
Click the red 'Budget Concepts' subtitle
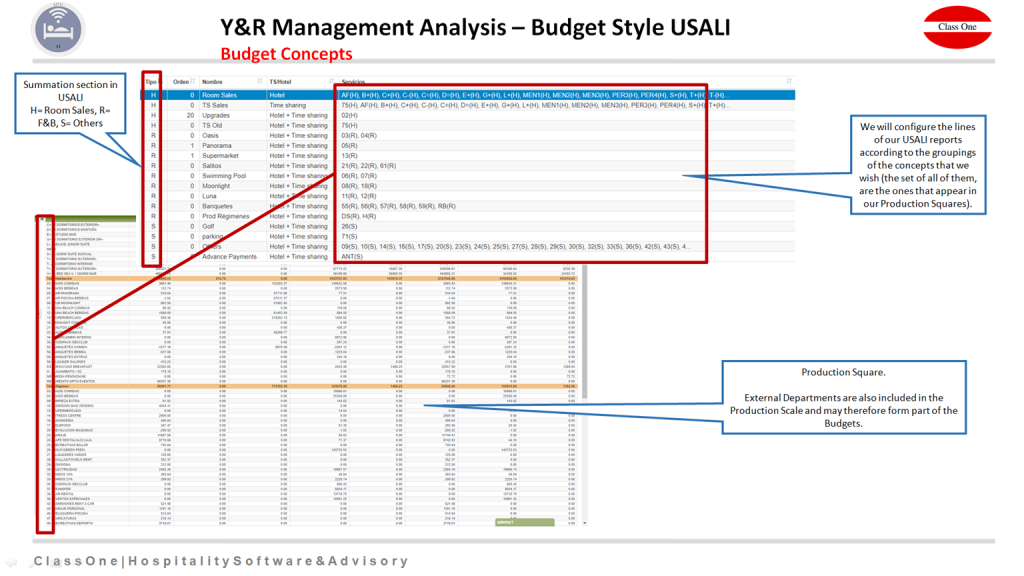[x=286, y=54]
